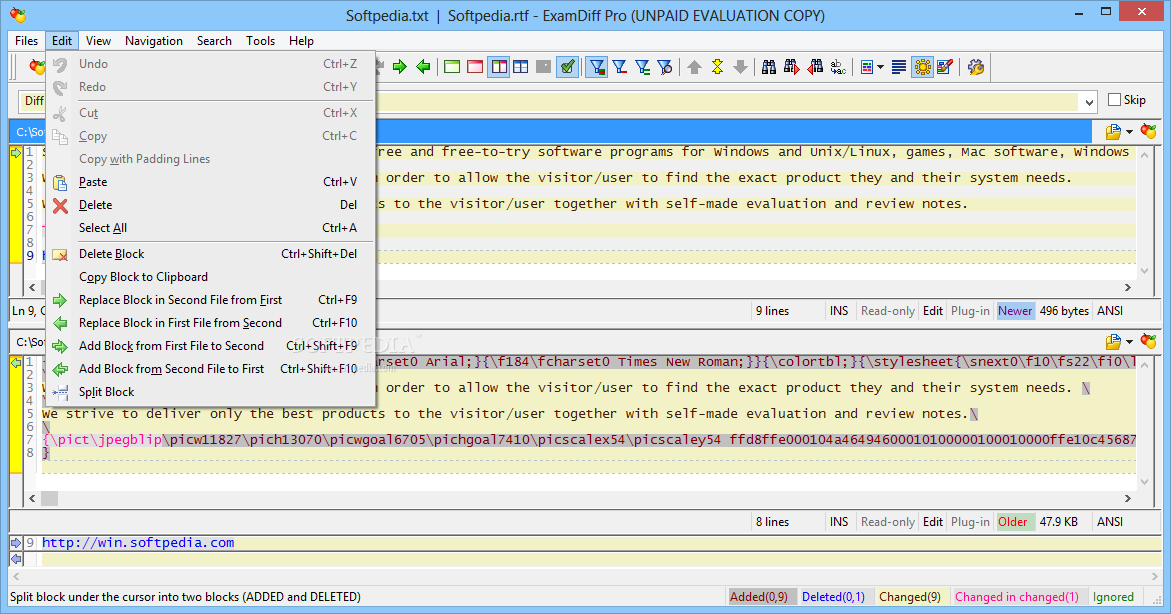This screenshot has height=614, width=1171.
Task: Open the View menu
Action: pos(98,41)
